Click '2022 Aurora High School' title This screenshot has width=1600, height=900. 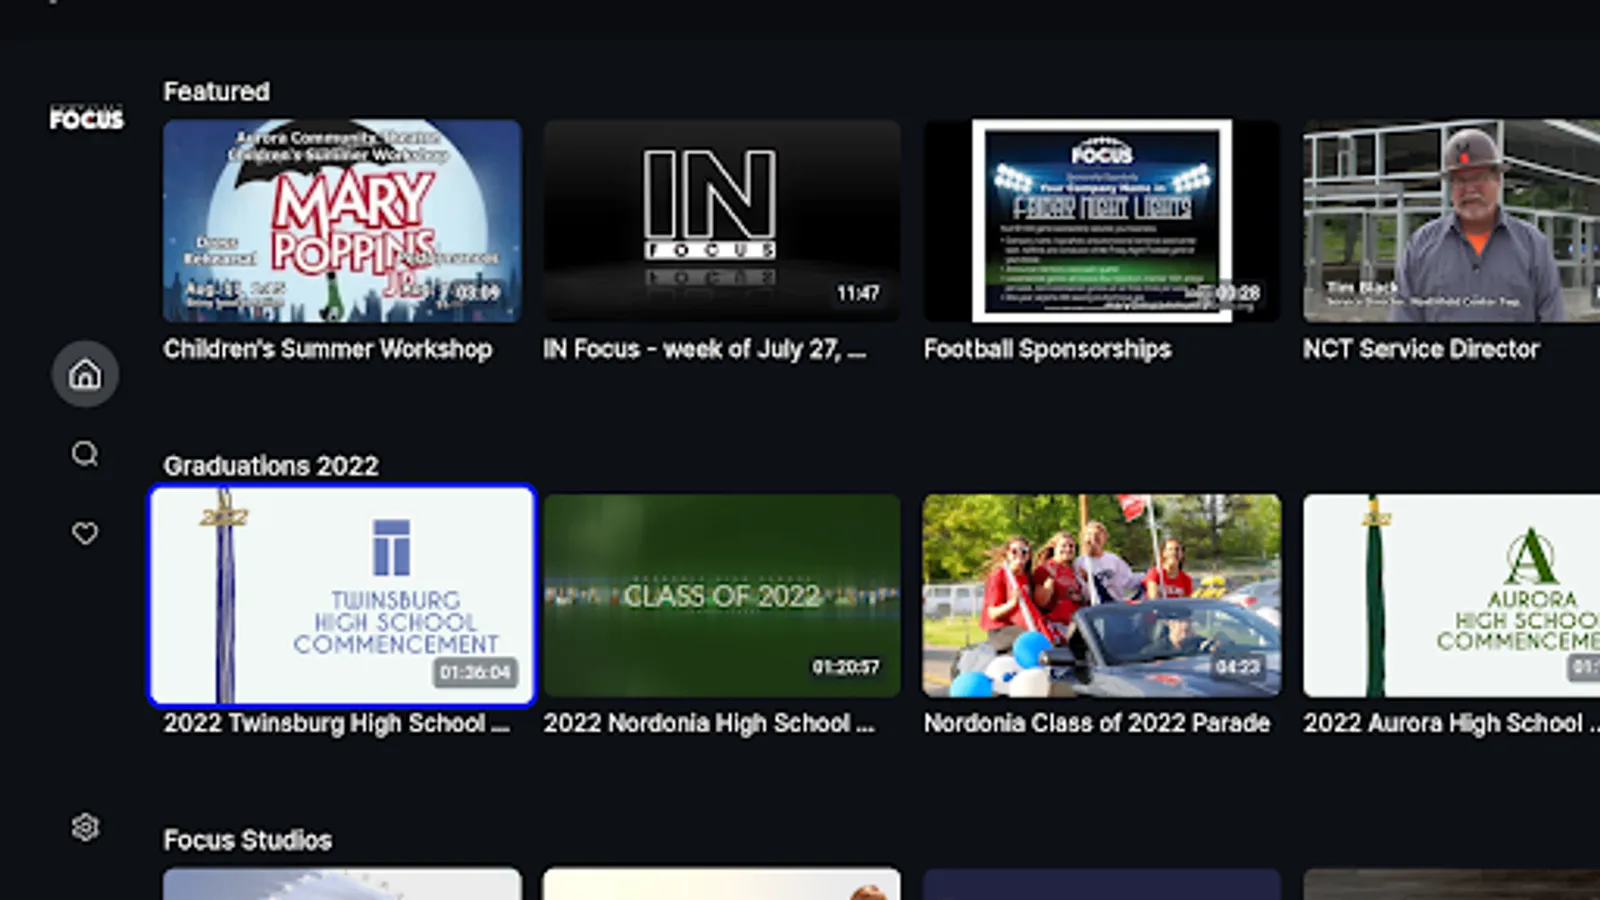1451,723
